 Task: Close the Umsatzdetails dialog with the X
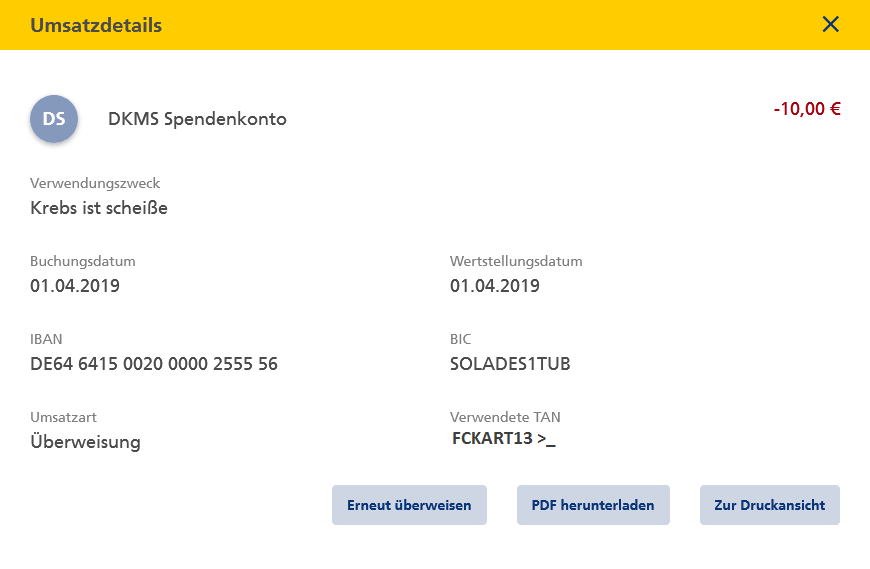coord(830,24)
